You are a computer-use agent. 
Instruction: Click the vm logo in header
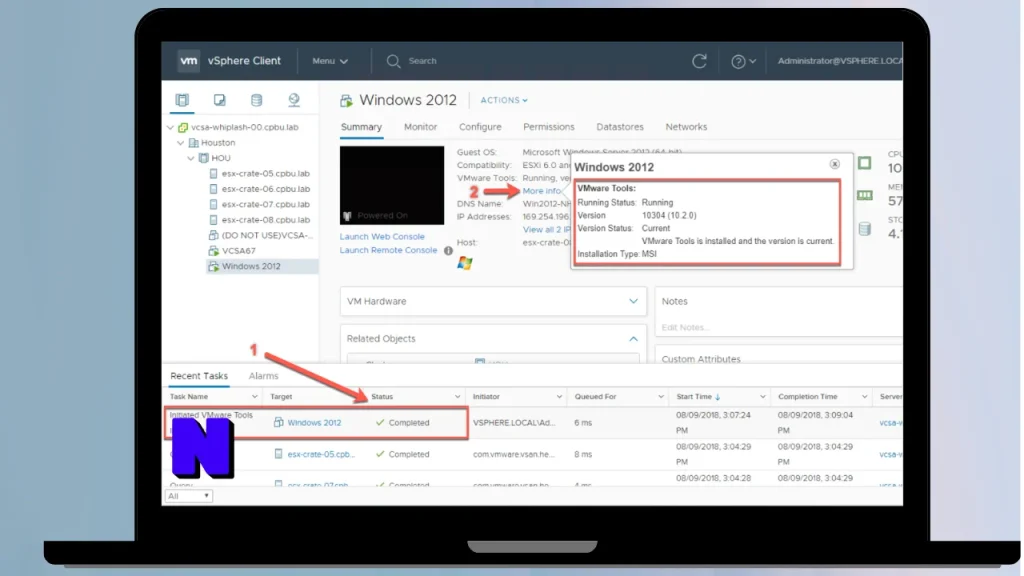(x=189, y=61)
